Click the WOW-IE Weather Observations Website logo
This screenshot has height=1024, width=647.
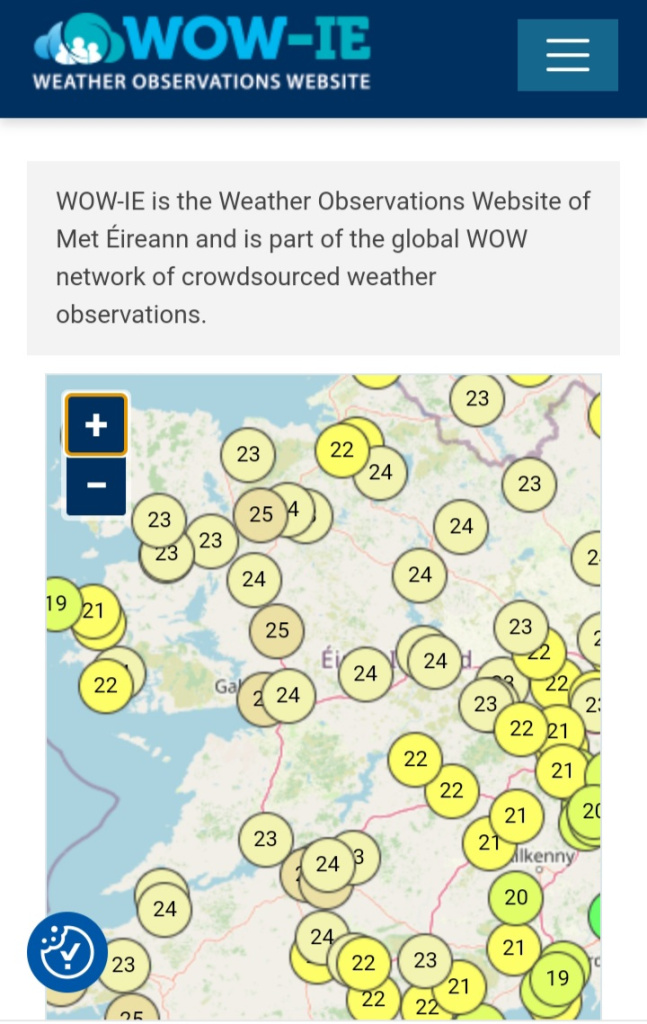click(202, 52)
